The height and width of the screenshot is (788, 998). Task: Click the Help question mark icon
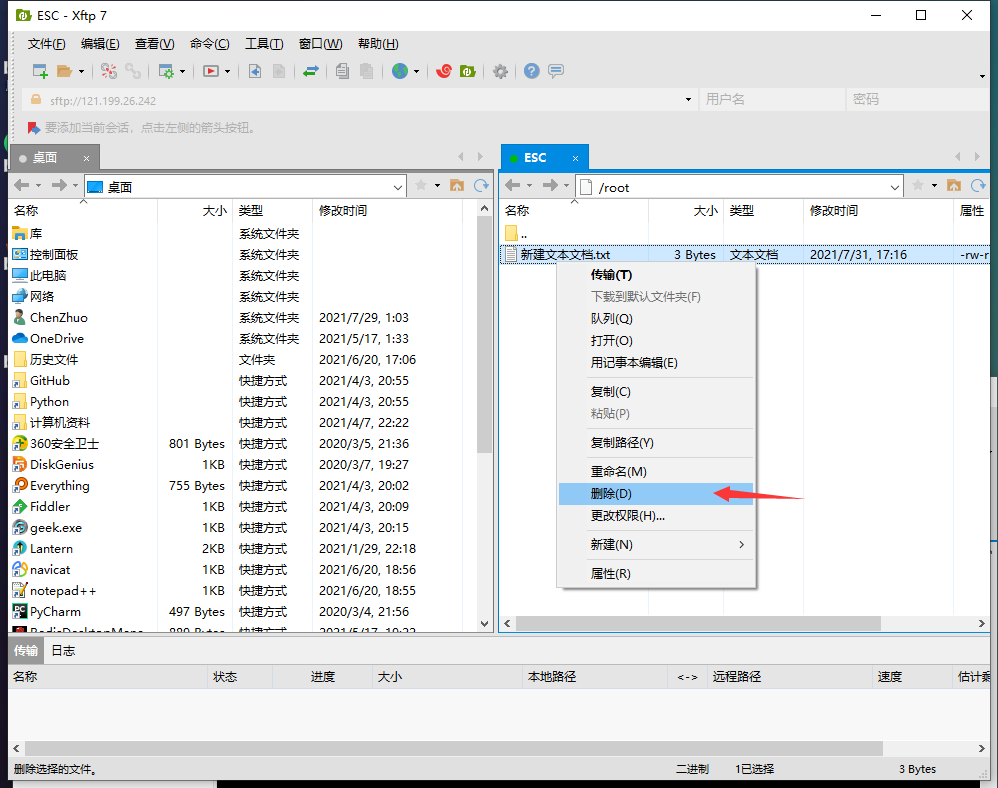pyautogui.click(x=530, y=71)
